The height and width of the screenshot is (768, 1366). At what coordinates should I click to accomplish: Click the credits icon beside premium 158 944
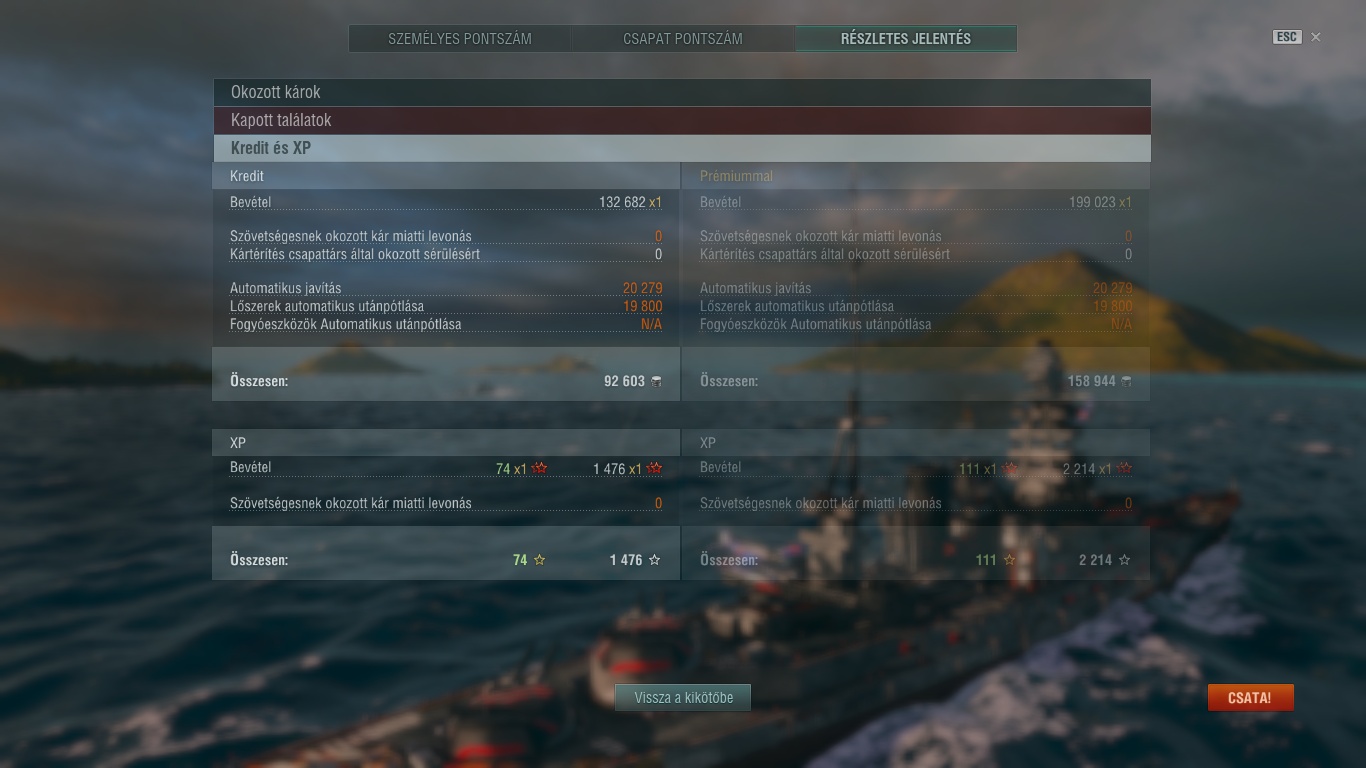[x=1126, y=381]
